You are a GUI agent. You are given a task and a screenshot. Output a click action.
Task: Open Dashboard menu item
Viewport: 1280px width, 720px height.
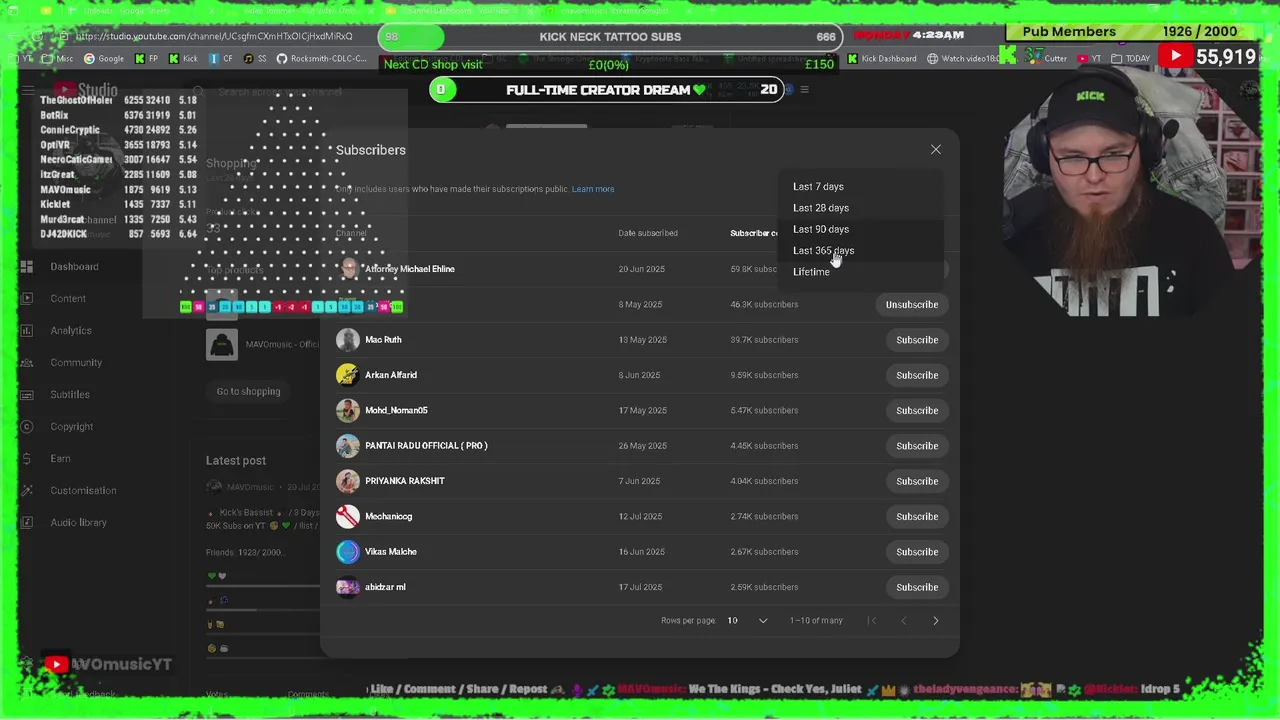75,267
